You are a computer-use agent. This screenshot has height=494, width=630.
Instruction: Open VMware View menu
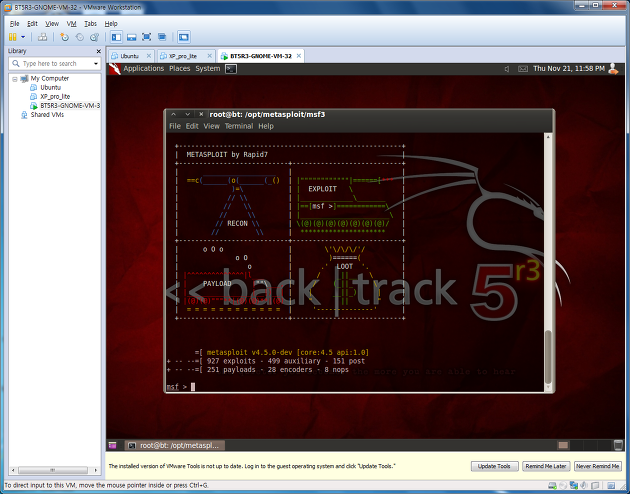click(52, 24)
